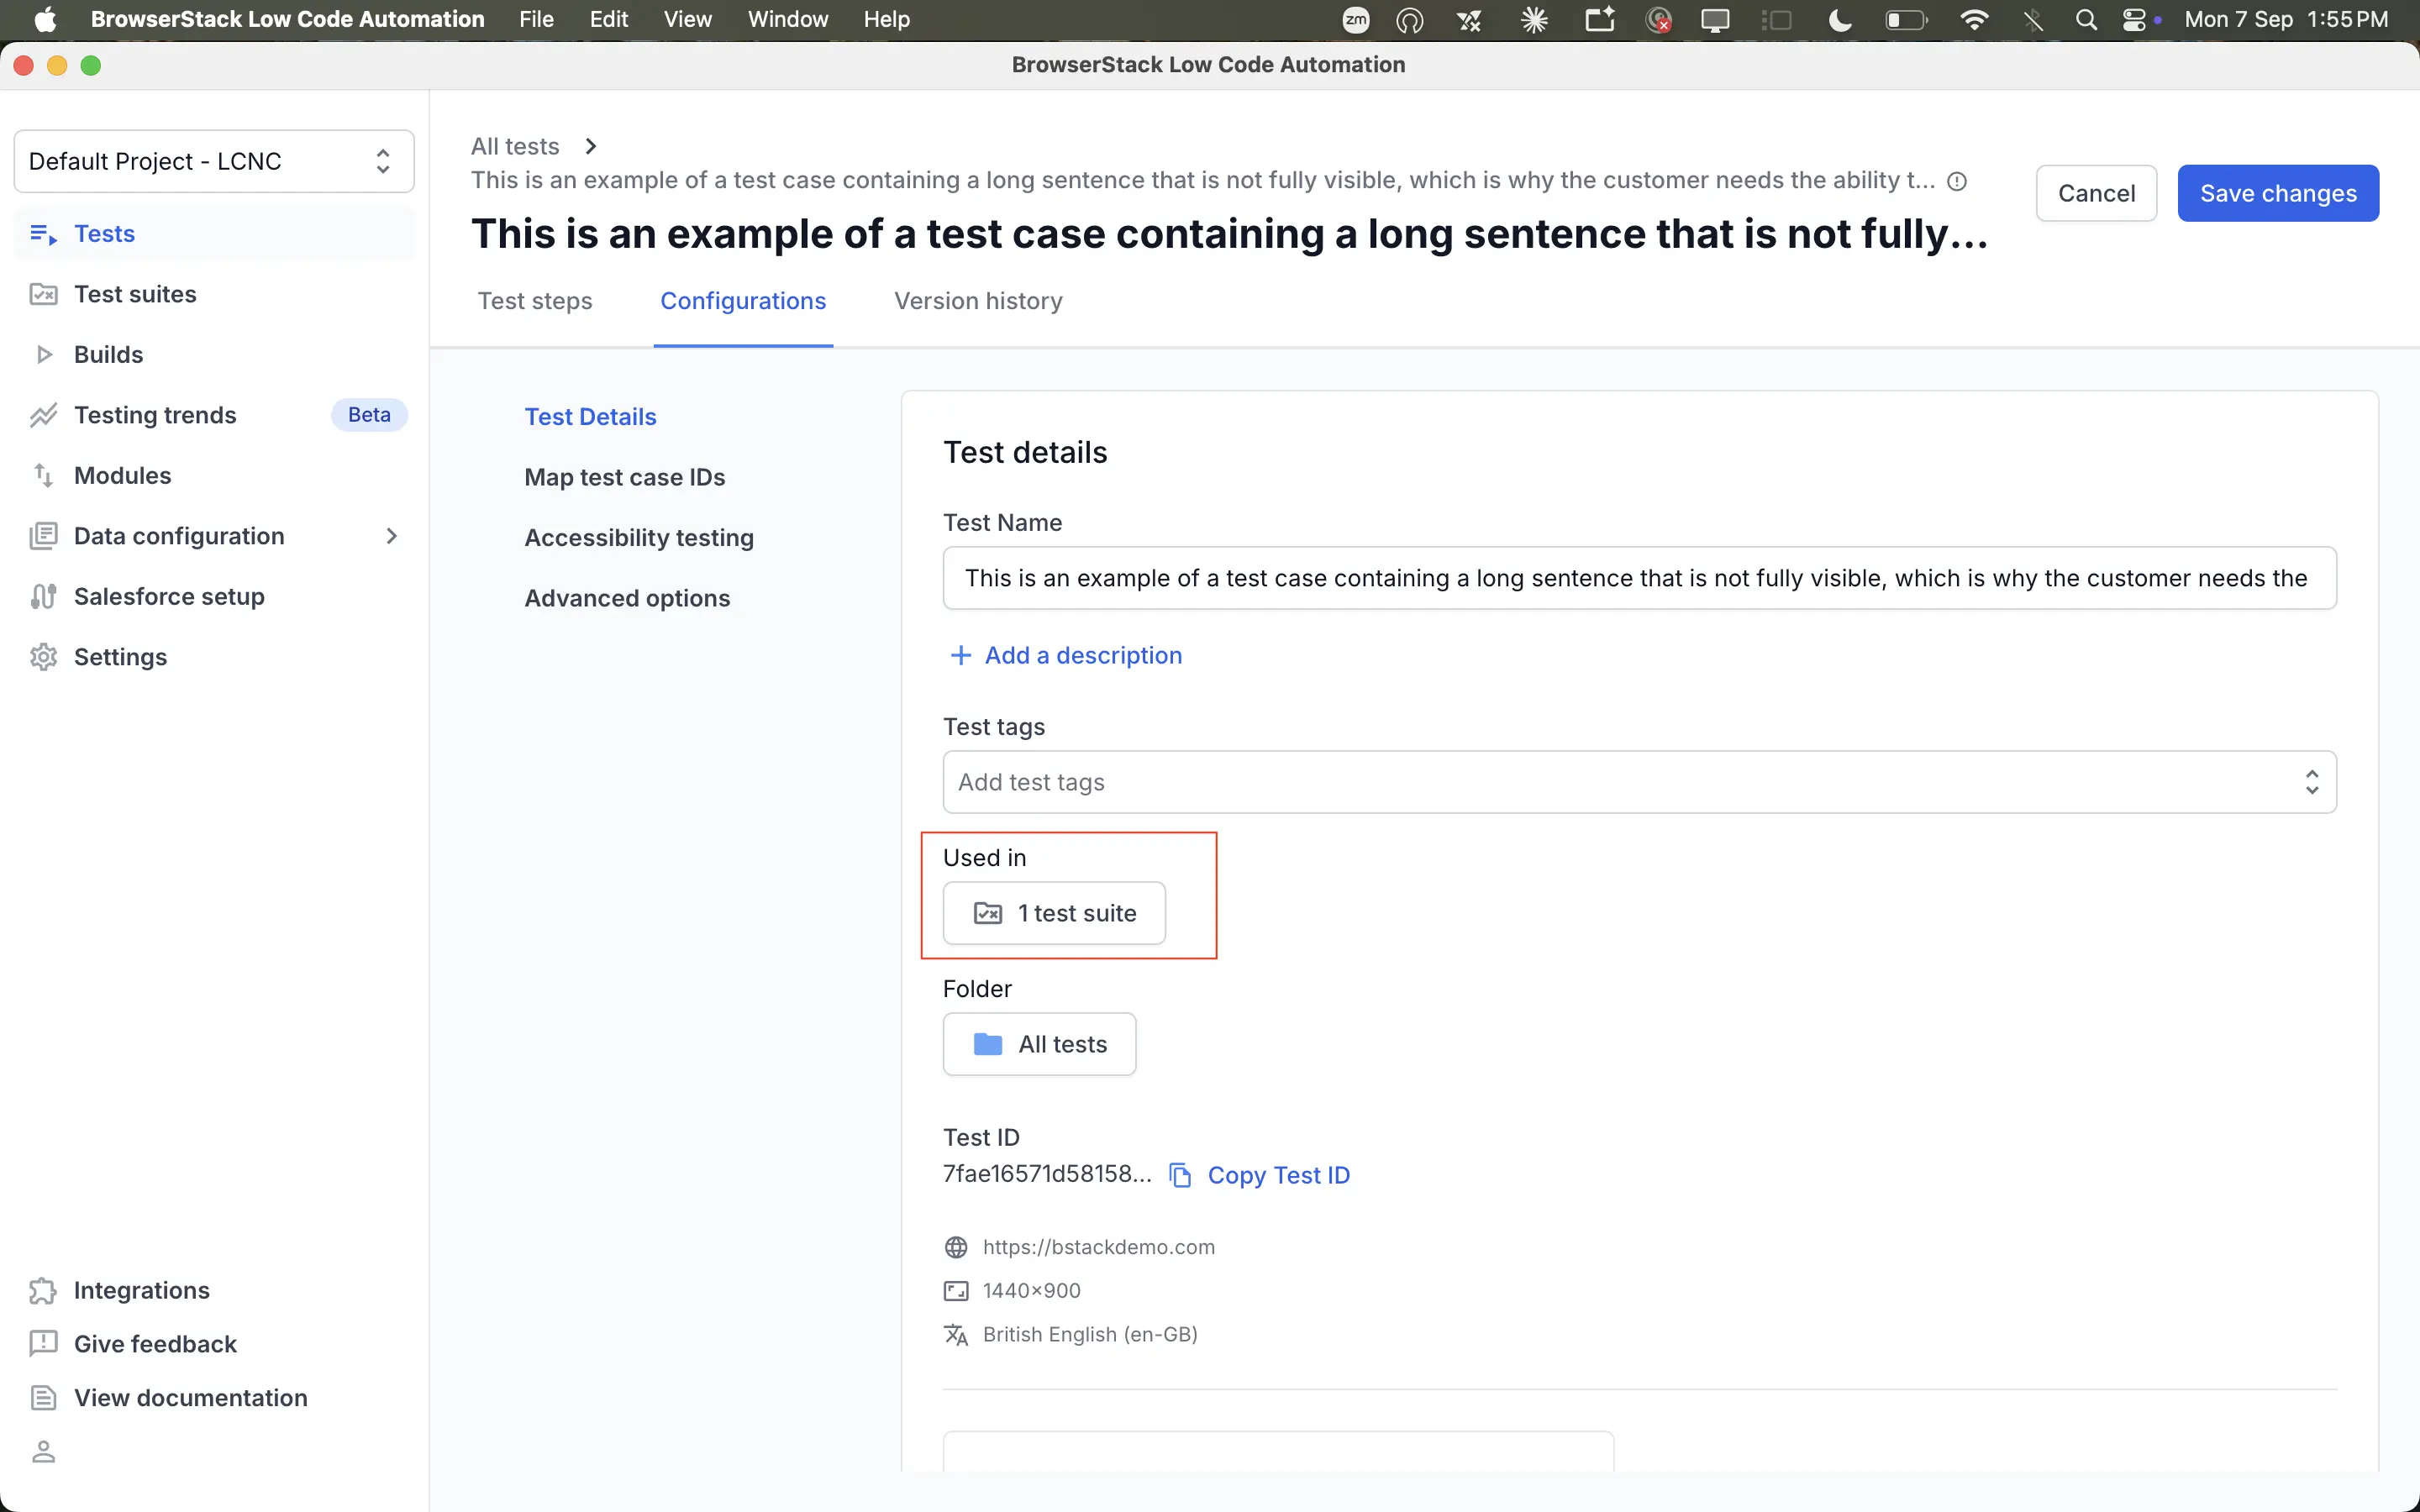Click the Add a description link
2420x1512 pixels.
point(1083,655)
